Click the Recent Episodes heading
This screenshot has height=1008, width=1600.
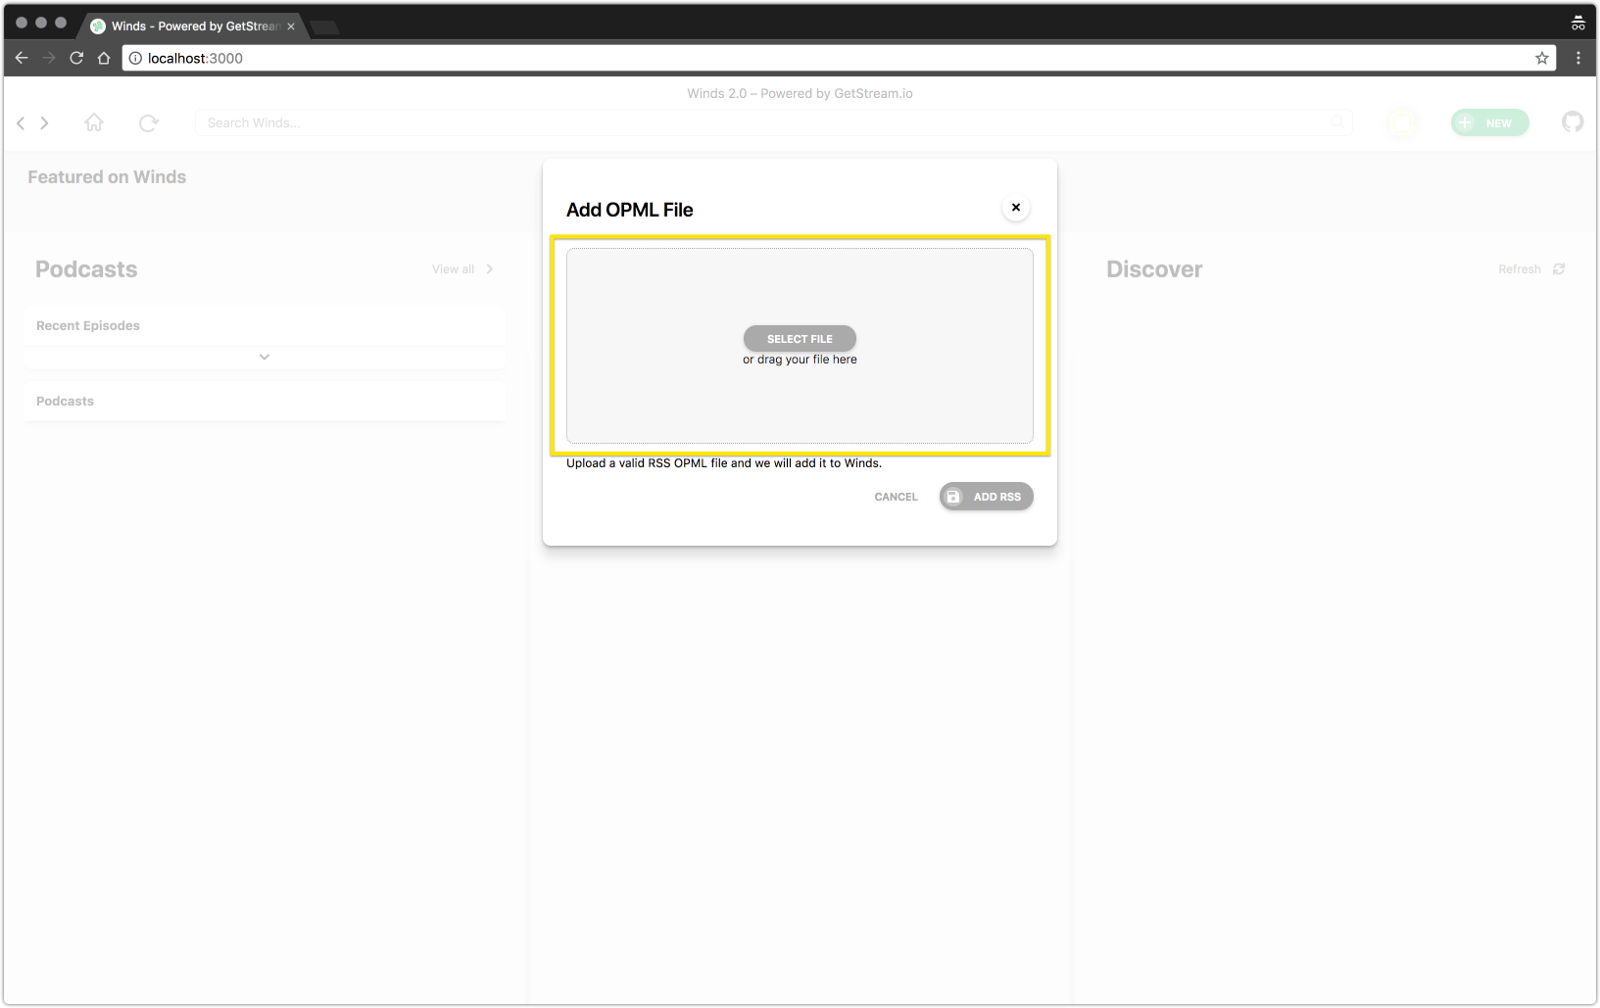(88, 326)
